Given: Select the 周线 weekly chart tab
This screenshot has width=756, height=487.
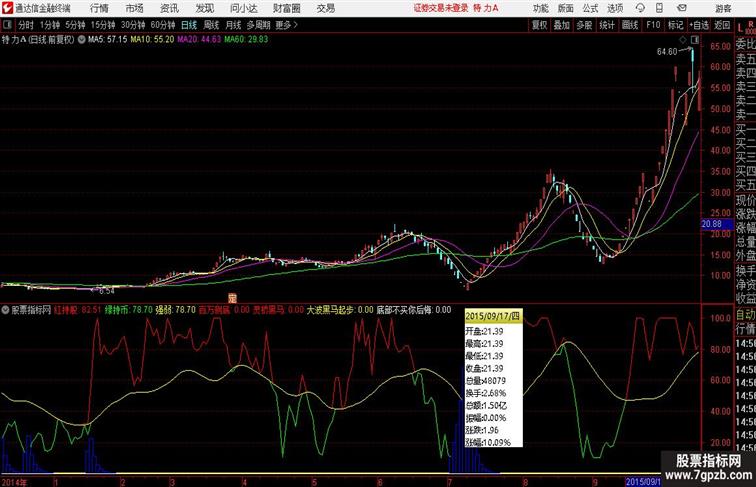Looking at the screenshot, I should 211,25.
